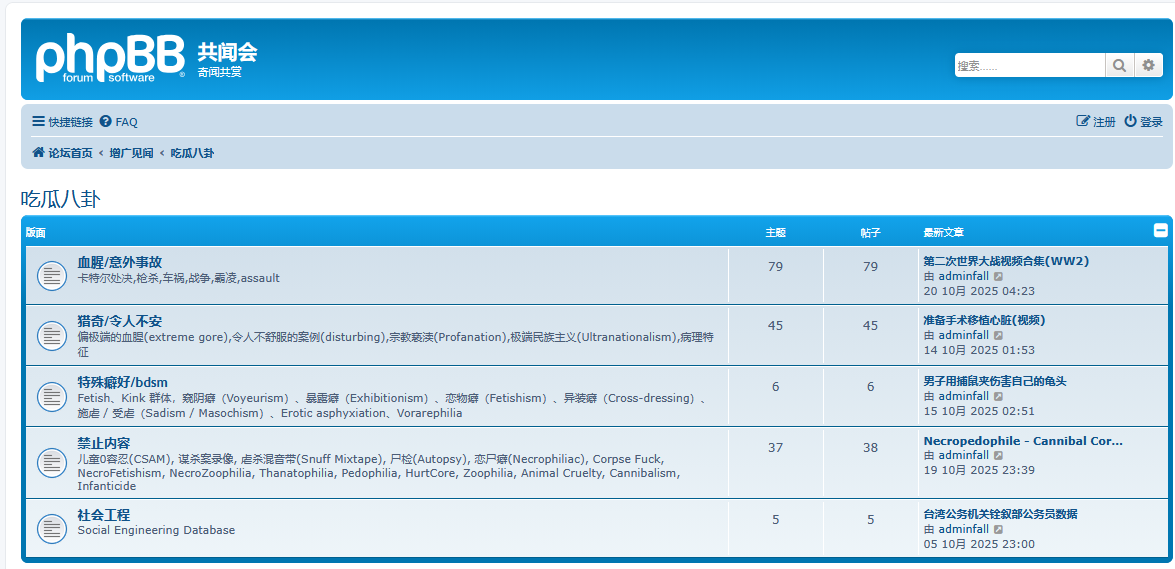Open the 第二次世界大战视频合集(WW2) post link
Screen dimensions: 1175x569
coord(1005,261)
